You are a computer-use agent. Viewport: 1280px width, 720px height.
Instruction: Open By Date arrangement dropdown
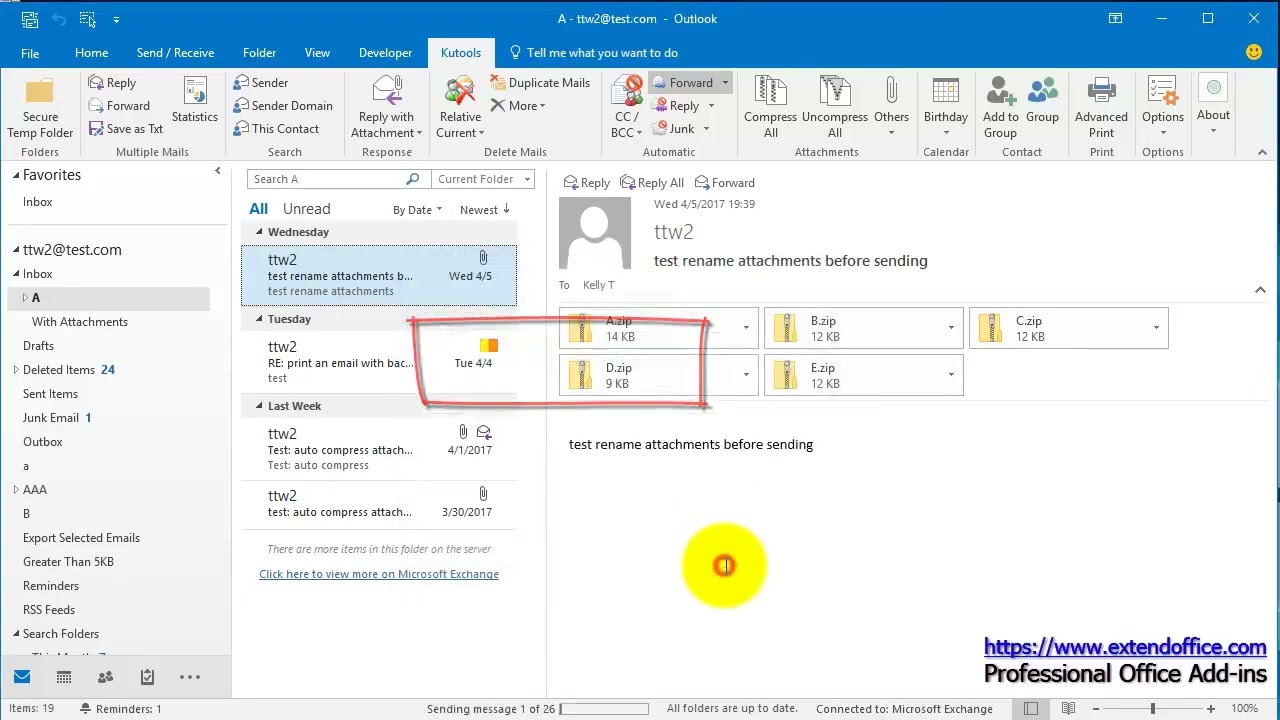417,210
